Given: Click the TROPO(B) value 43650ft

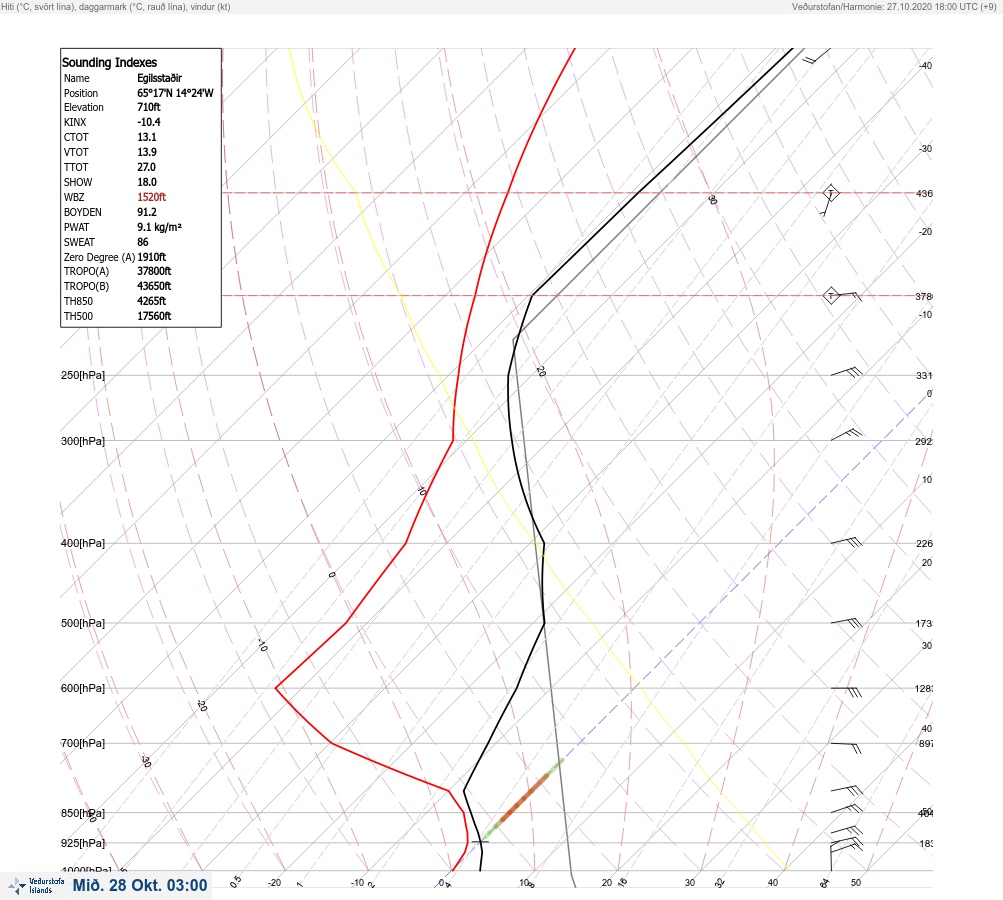Looking at the screenshot, I should click(x=154, y=286).
